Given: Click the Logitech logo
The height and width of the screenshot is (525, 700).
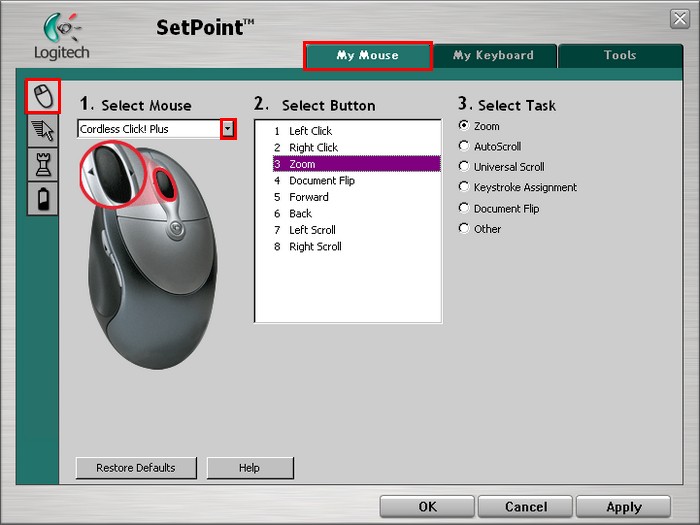Looking at the screenshot, I should (62, 37).
